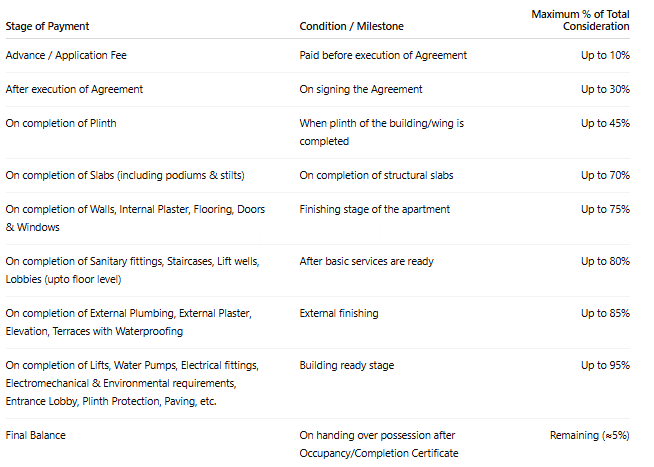
Task: Select the 'External finishing' milestone cell
Action: [339, 313]
